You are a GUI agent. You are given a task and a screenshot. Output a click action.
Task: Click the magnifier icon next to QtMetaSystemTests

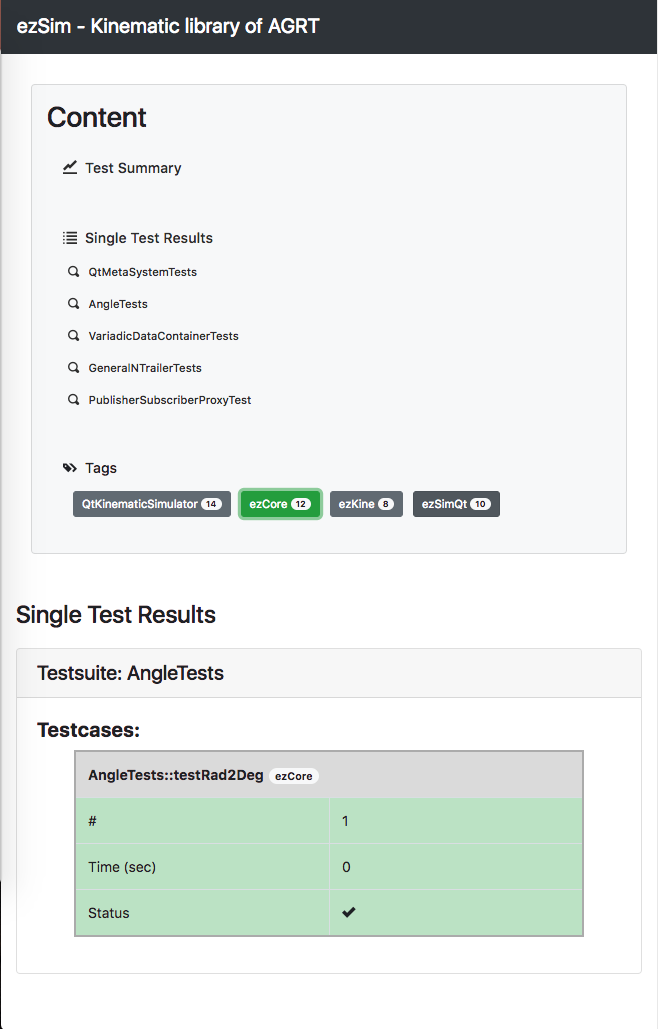[73, 271]
